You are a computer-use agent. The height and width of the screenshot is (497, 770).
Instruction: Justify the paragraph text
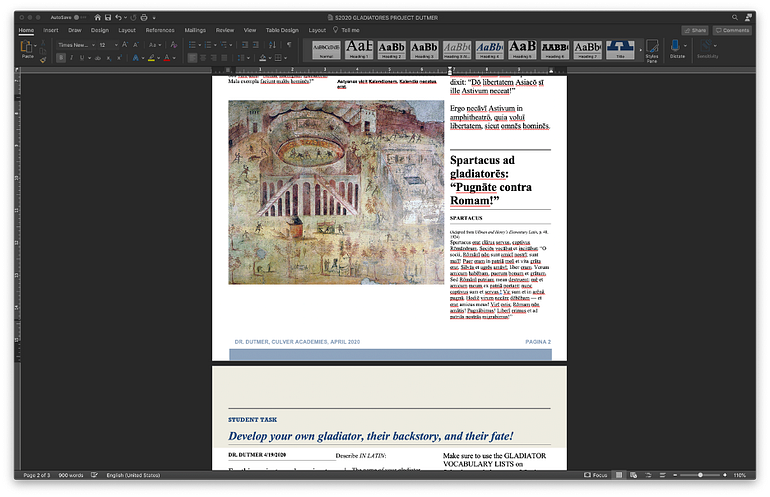(x=224, y=58)
